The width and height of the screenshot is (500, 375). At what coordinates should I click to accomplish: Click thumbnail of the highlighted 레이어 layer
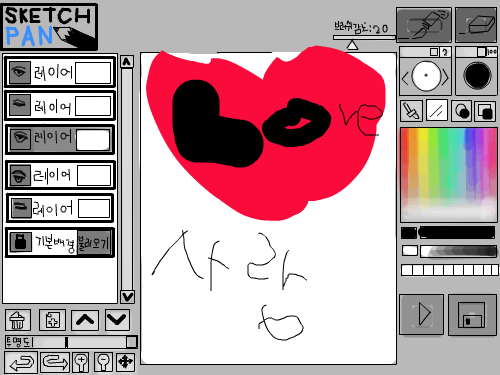coord(93,140)
